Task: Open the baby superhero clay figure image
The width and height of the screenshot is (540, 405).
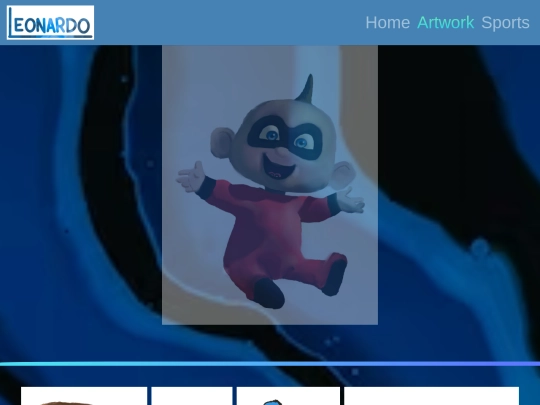Action: click(x=270, y=185)
